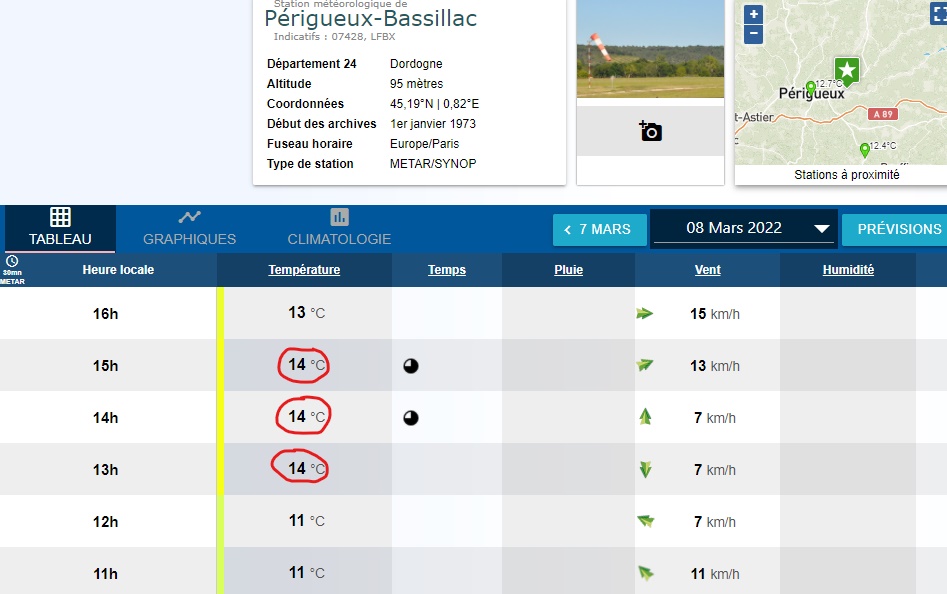Click the Dordogne department value
The image size is (947, 594).
pos(416,64)
